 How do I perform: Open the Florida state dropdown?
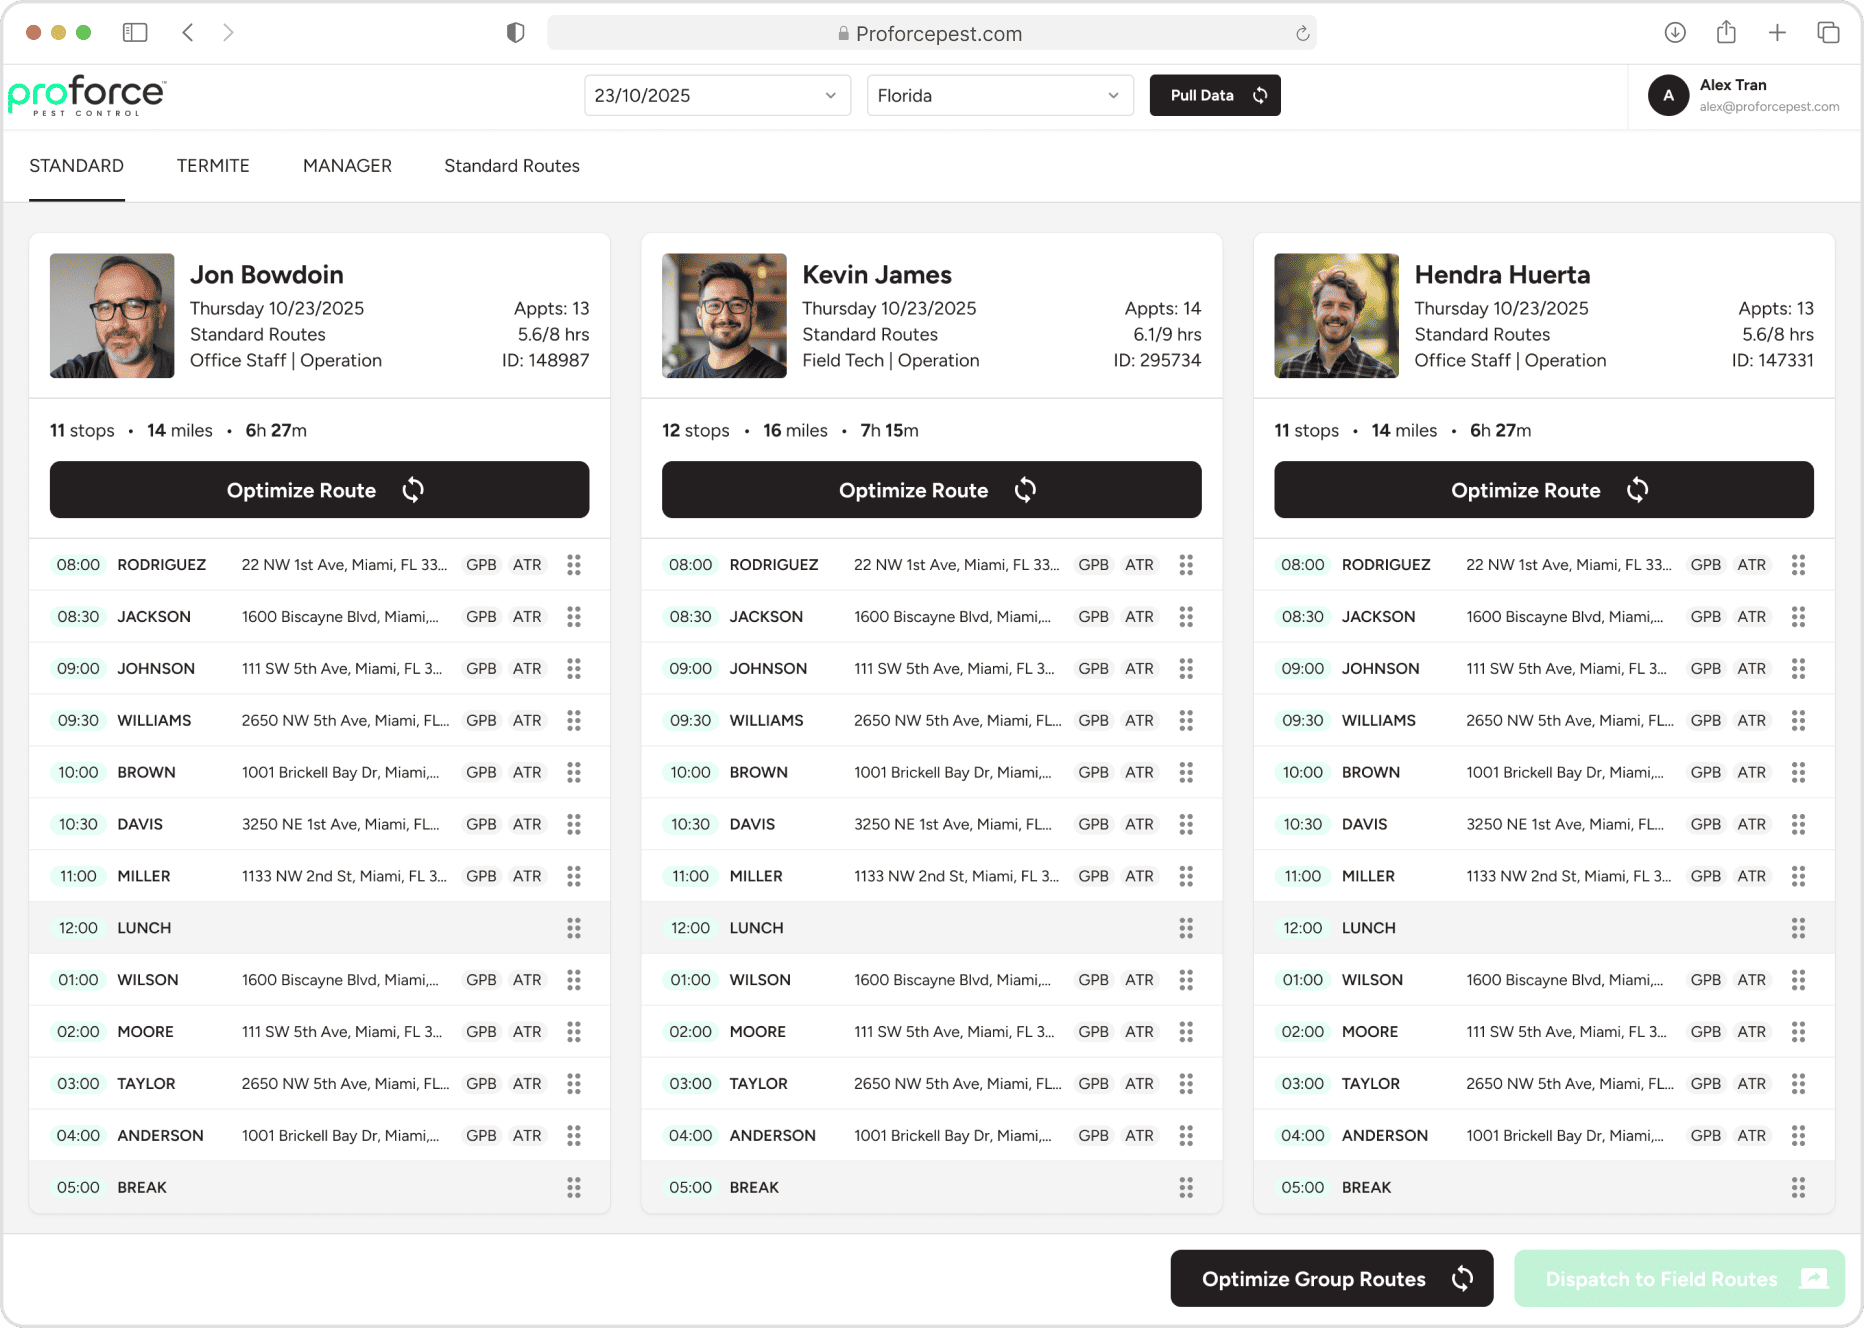(x=999, y=96)
